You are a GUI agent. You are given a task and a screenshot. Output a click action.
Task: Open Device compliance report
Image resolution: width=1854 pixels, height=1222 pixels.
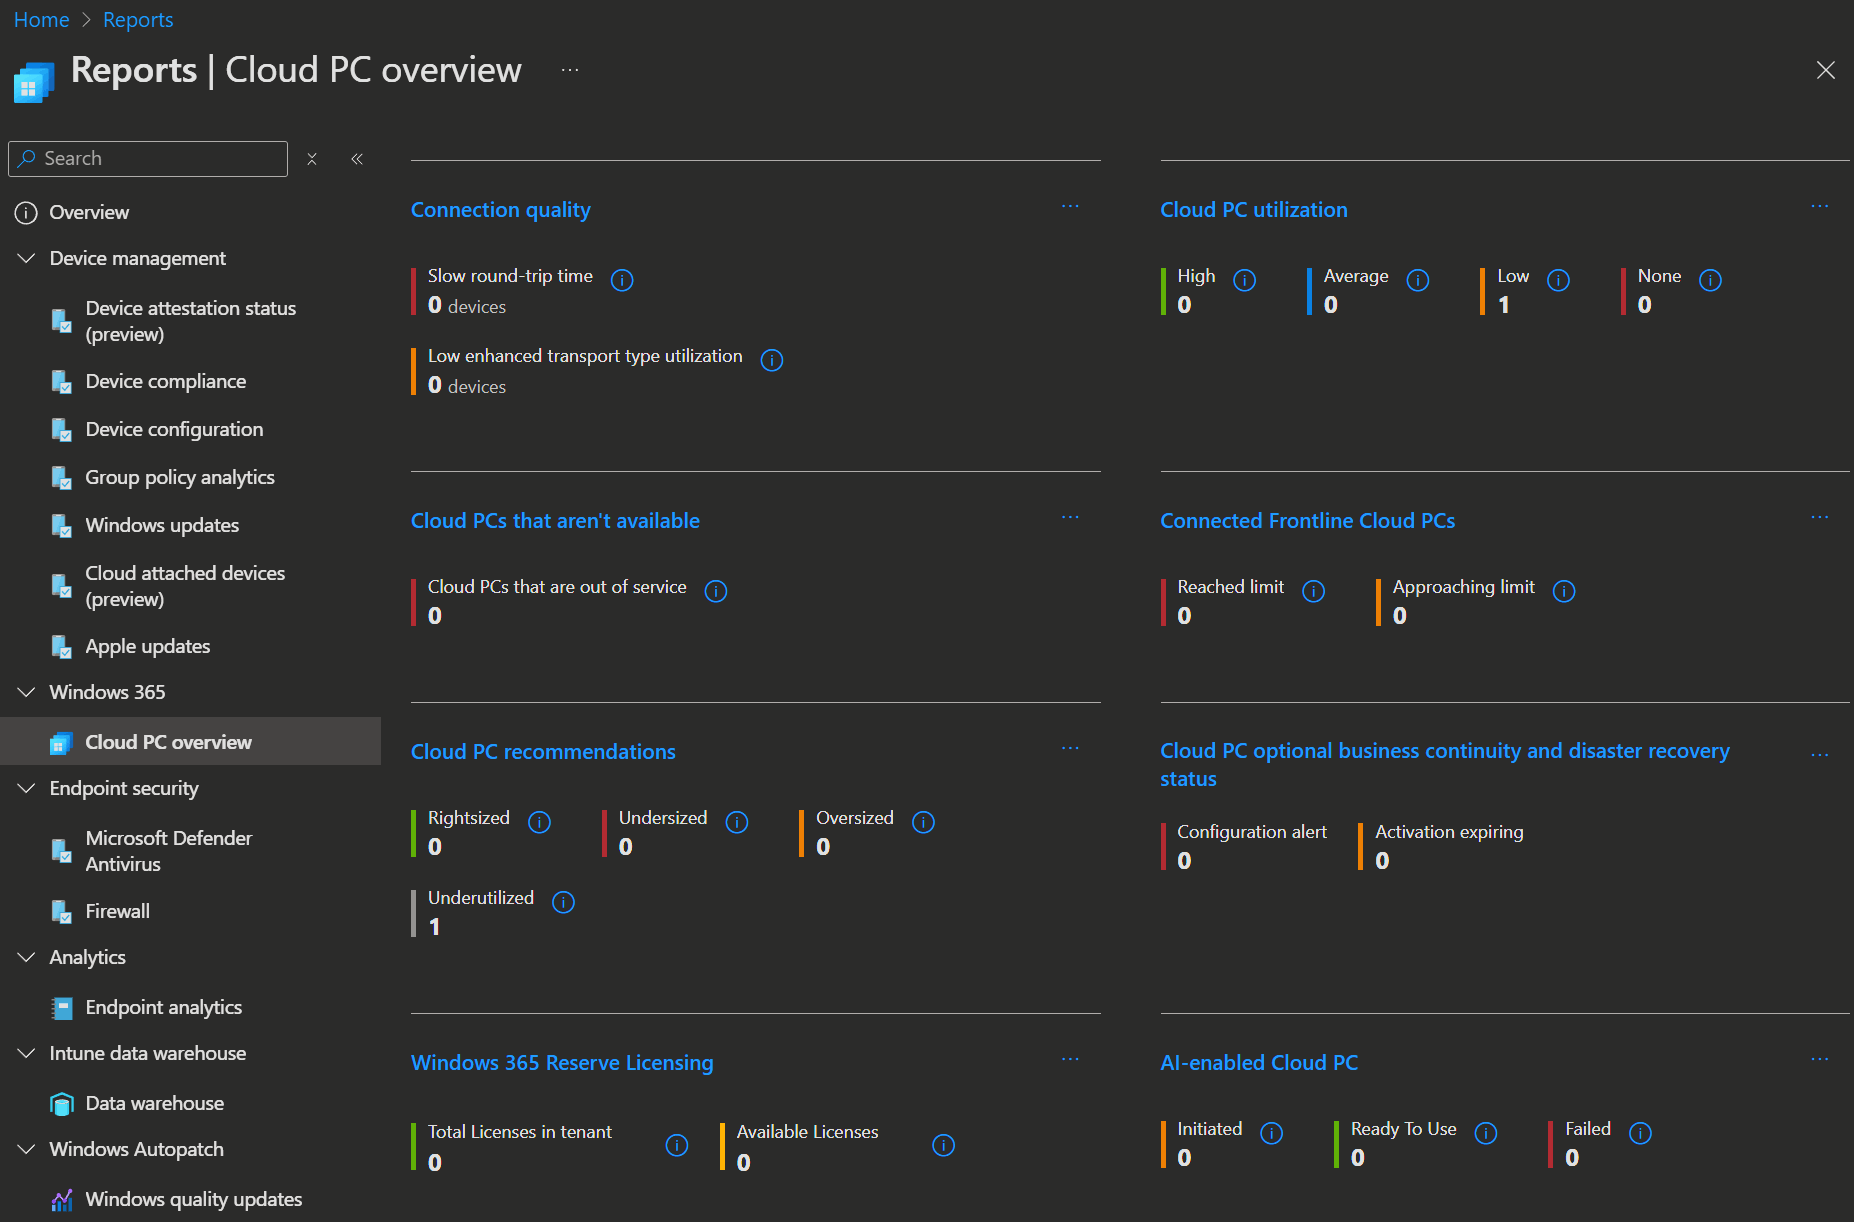click(165, 382)
